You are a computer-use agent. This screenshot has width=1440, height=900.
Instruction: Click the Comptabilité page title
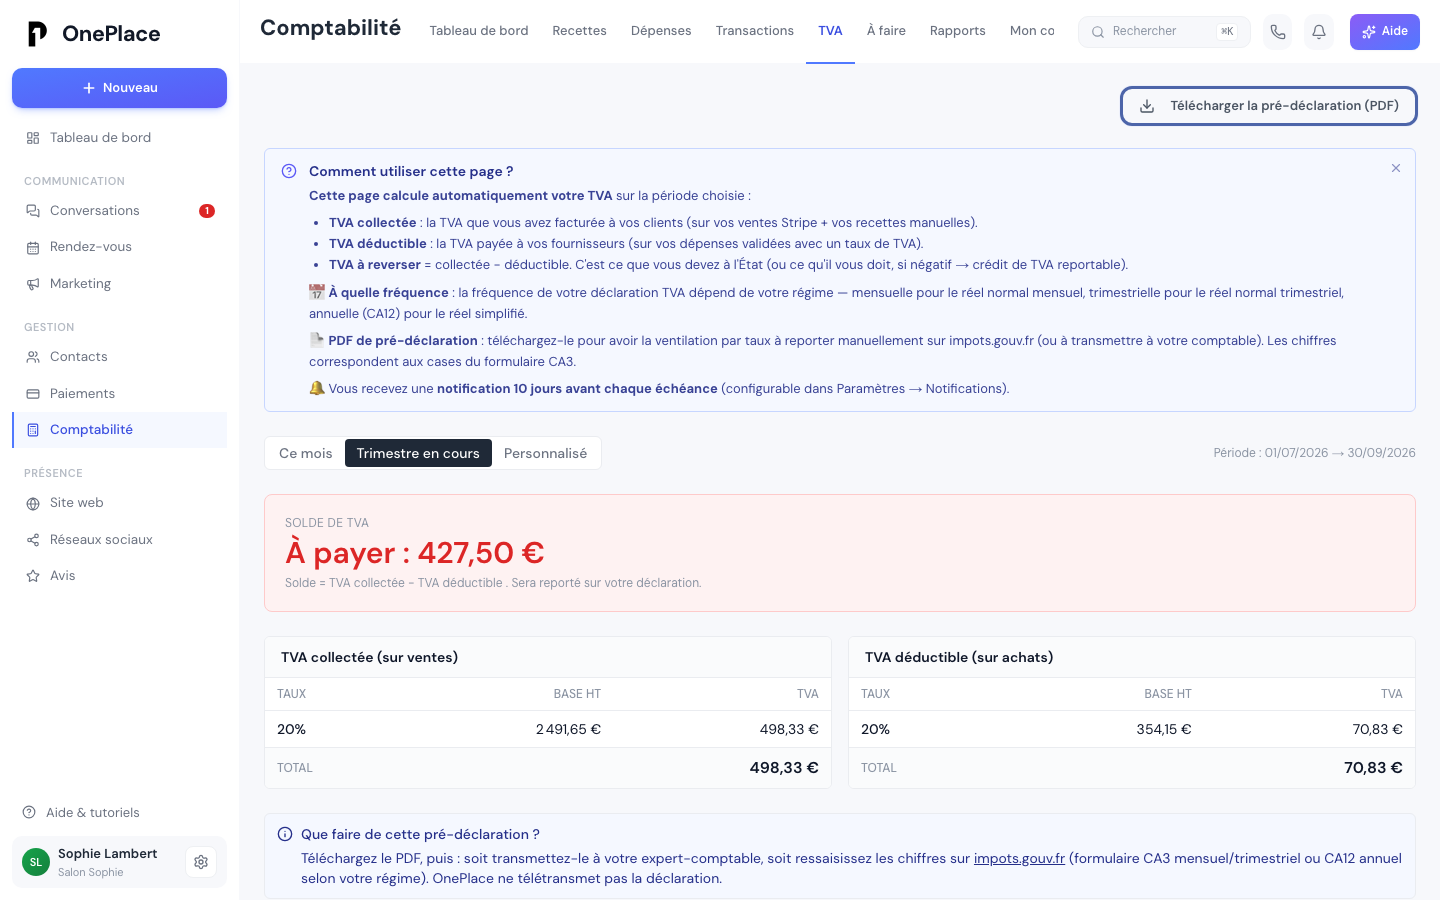[330, 28]
